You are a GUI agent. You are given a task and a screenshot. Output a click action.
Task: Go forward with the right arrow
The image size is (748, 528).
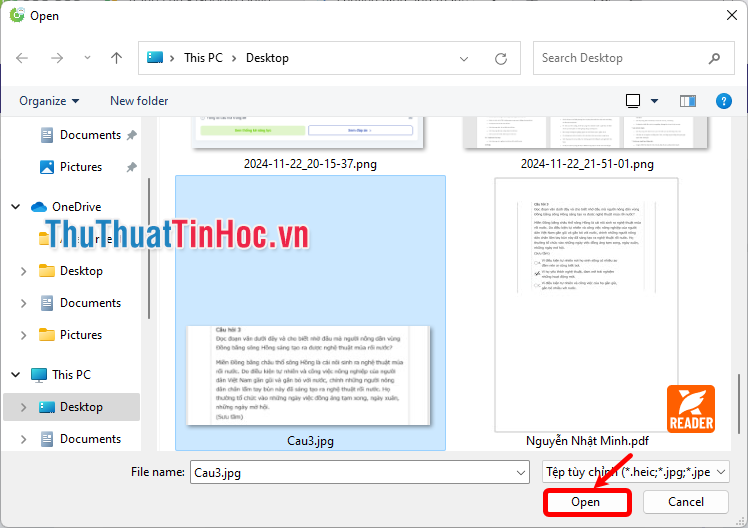tap(57, 58)
